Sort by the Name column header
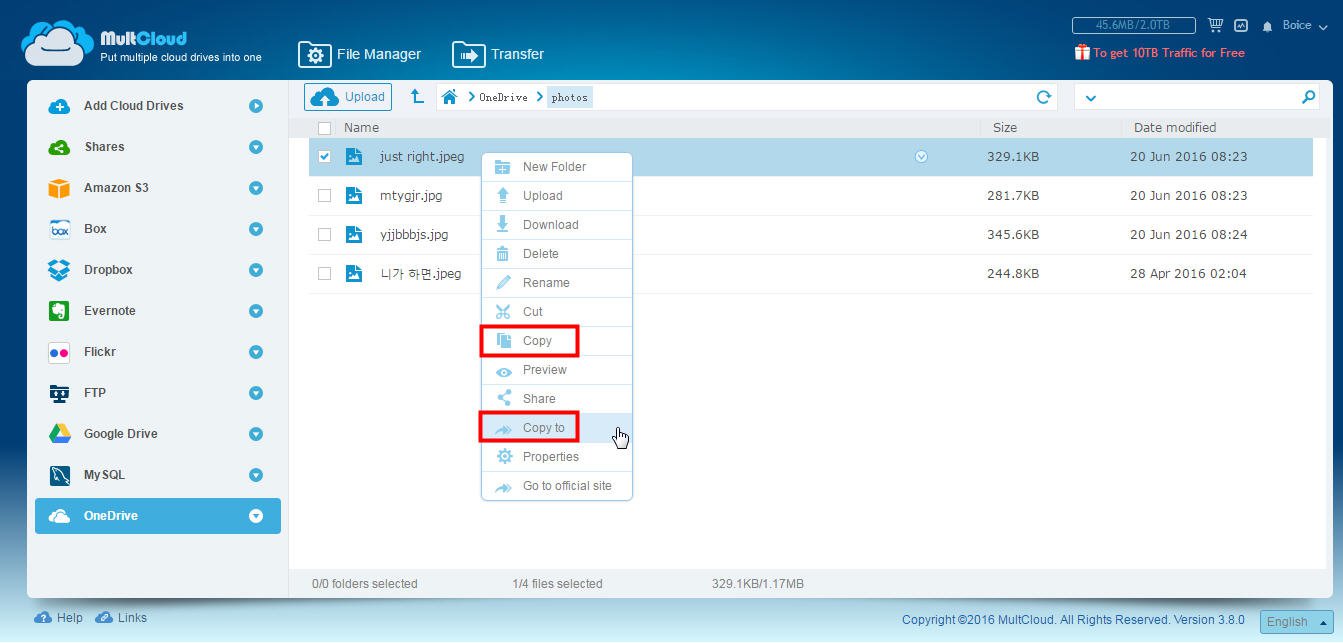This screenshot has height=643, width=1343. pos(361,128)
